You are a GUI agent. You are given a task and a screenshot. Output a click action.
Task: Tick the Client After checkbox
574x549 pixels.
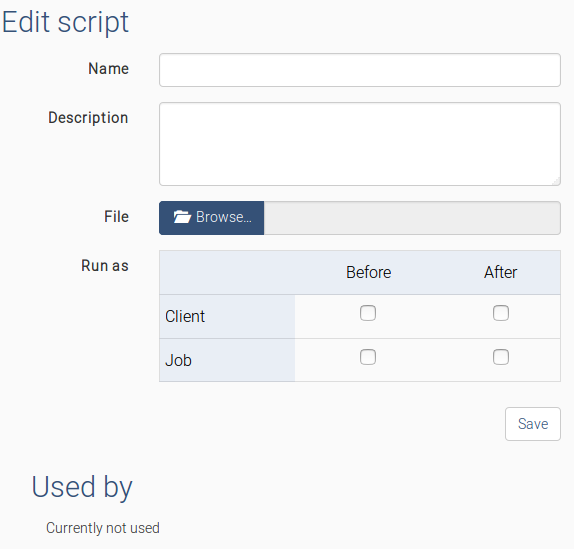point(501,313)
